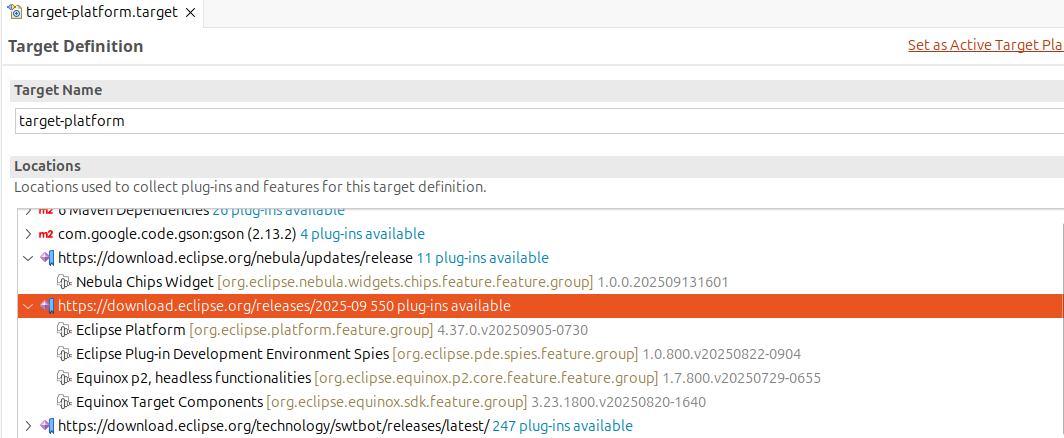Click [org.eclipse.platform.feature.group] identifier text
This screenshot has height=438, width=1064.
(x=311, y=331)
